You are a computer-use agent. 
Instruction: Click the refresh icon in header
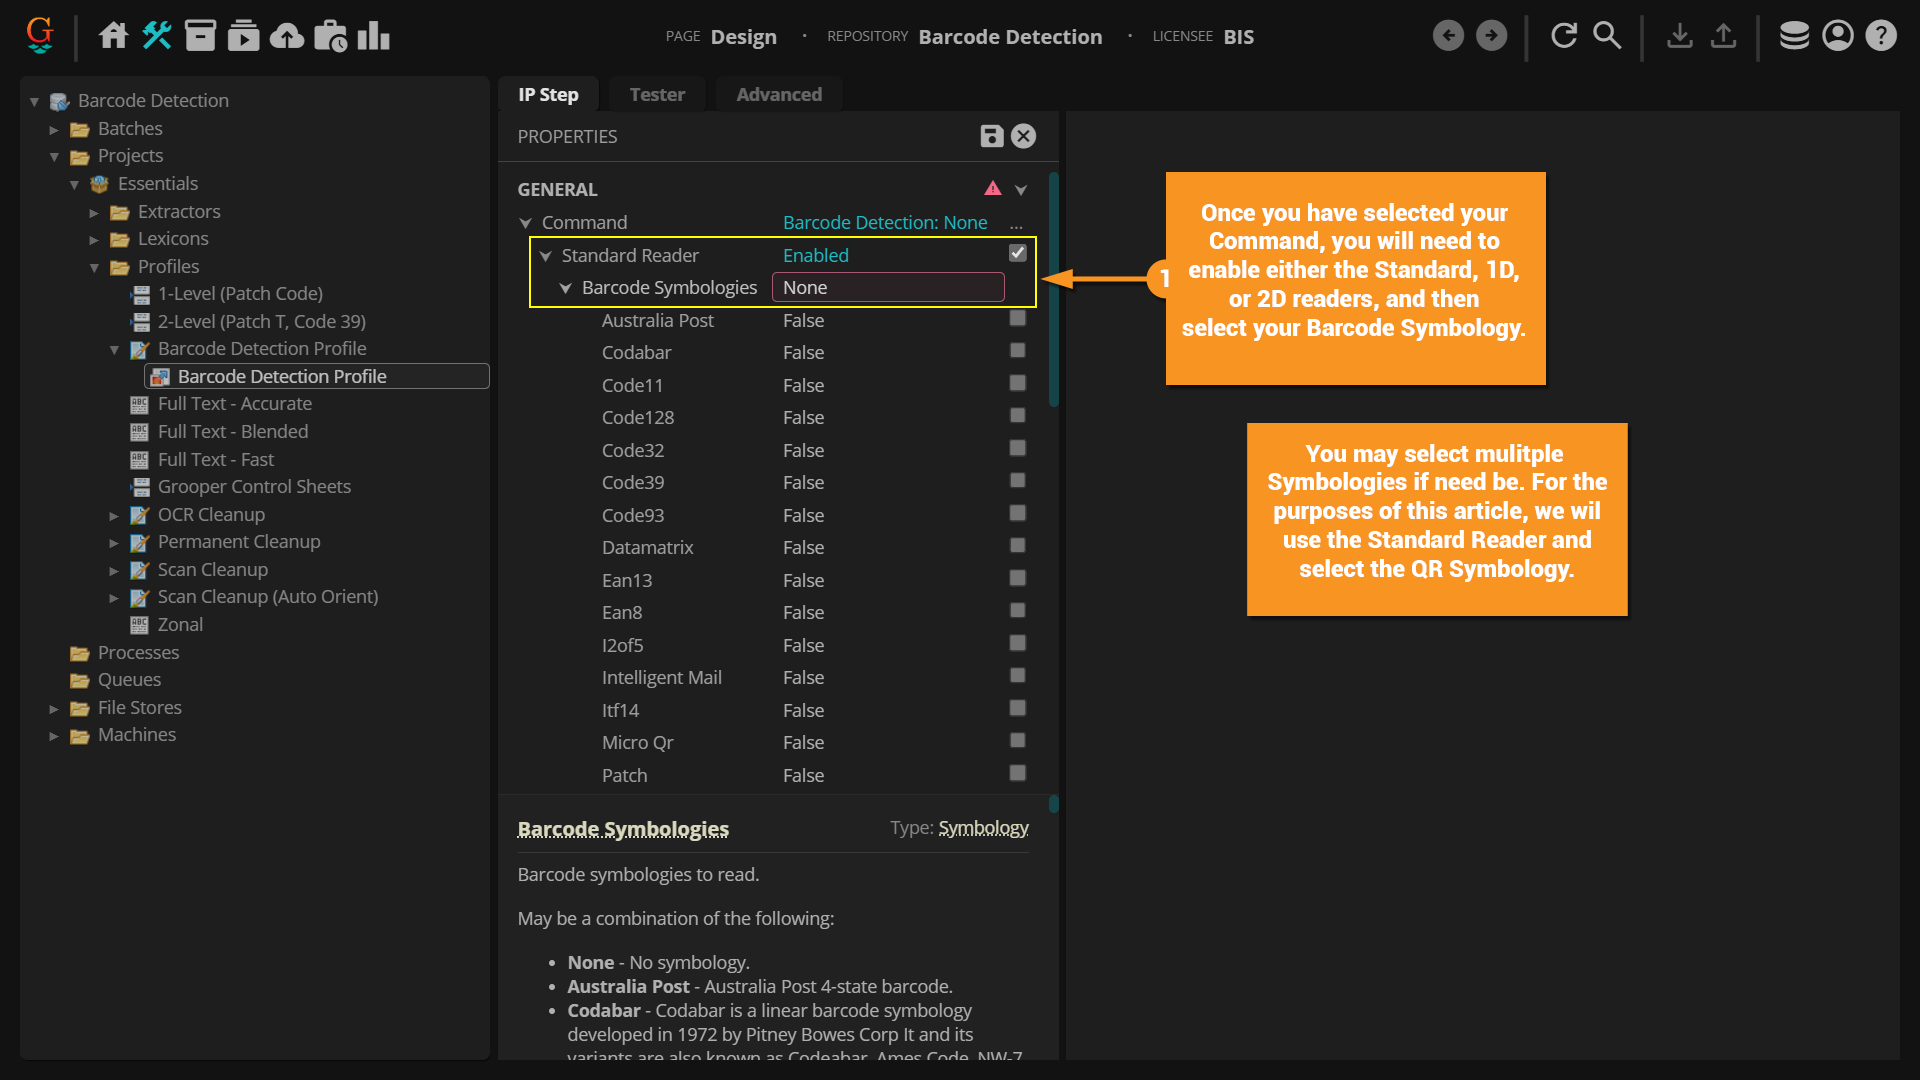tap(1564, 36)
